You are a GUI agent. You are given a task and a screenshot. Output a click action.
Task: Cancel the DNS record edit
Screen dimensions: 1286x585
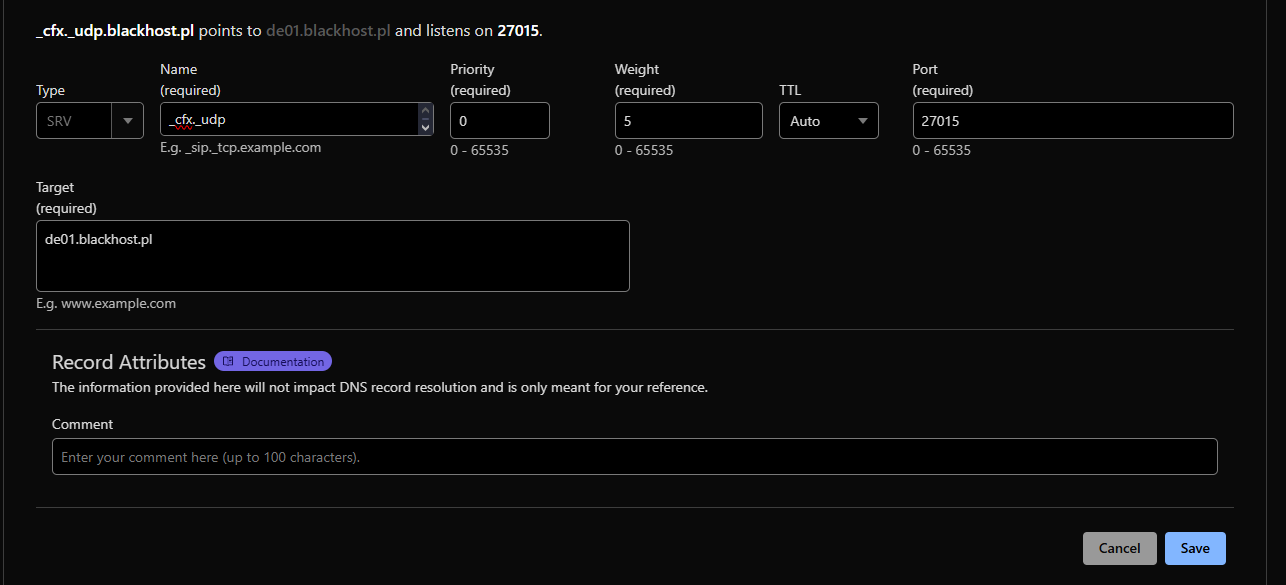[1120, 548]
